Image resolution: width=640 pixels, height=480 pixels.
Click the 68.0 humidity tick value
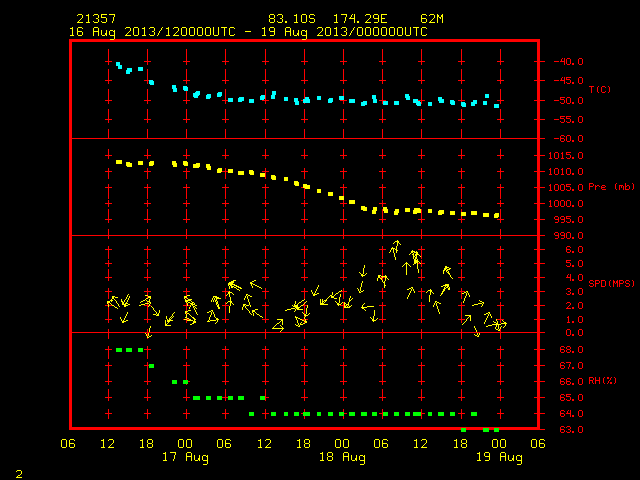click(571, 350)
